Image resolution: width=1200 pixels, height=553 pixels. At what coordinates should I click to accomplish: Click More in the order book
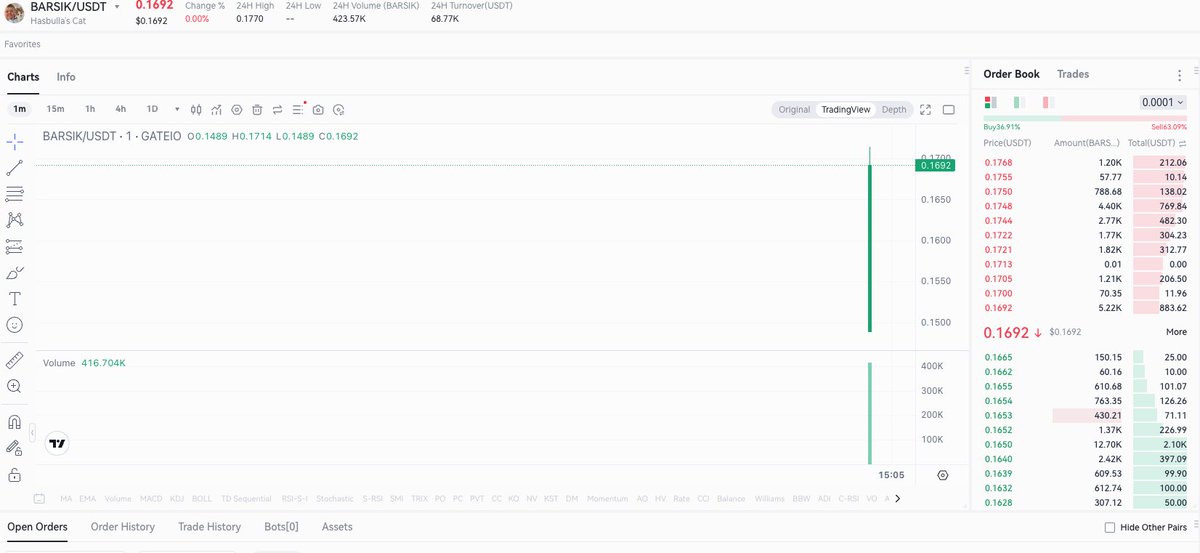point(1176,332)
